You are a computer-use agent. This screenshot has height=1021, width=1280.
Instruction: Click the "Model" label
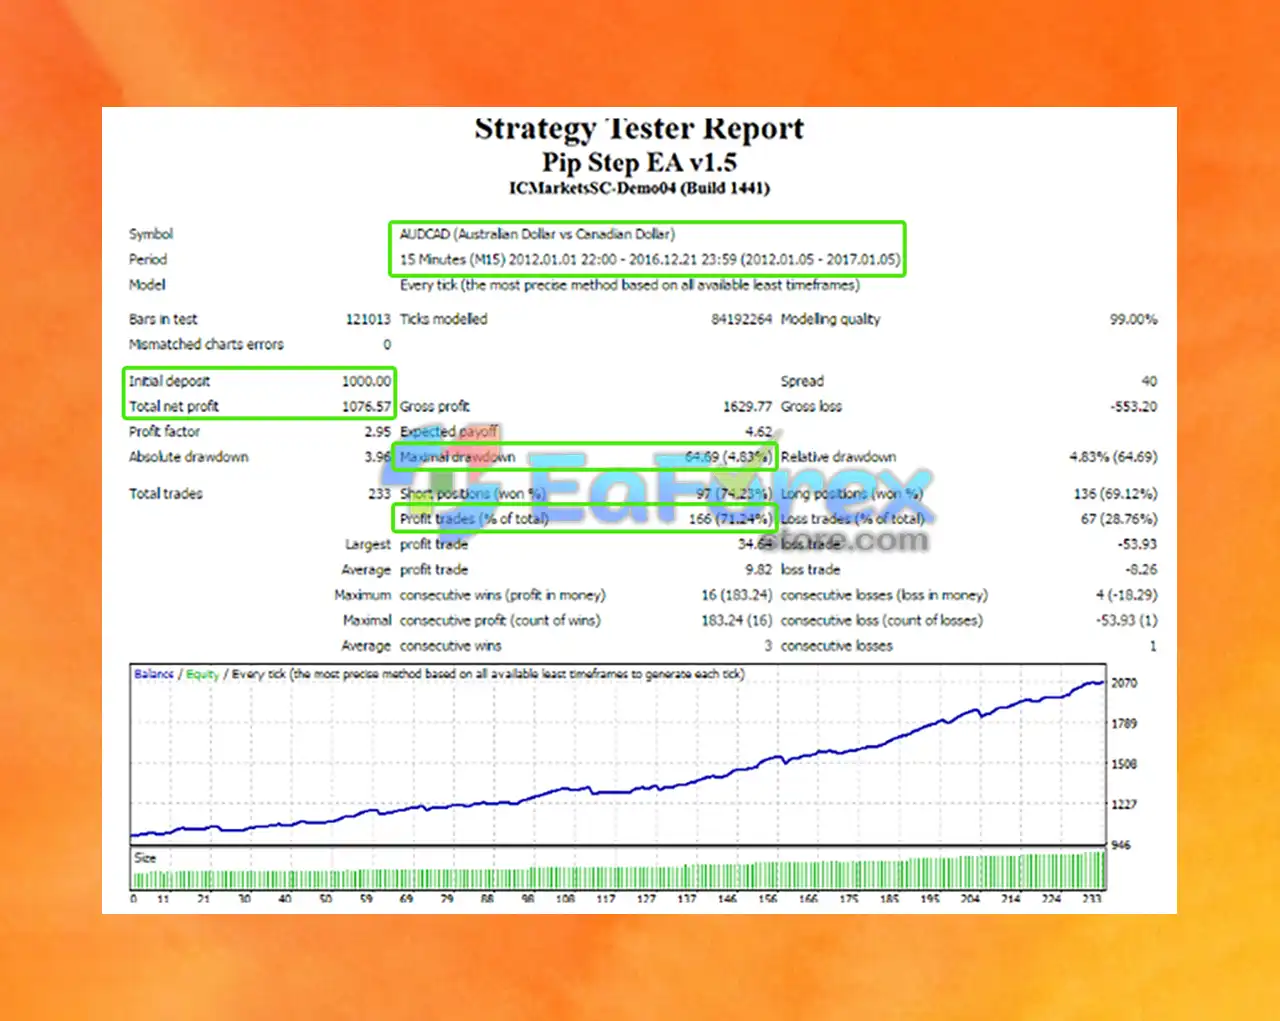[147, 285]
